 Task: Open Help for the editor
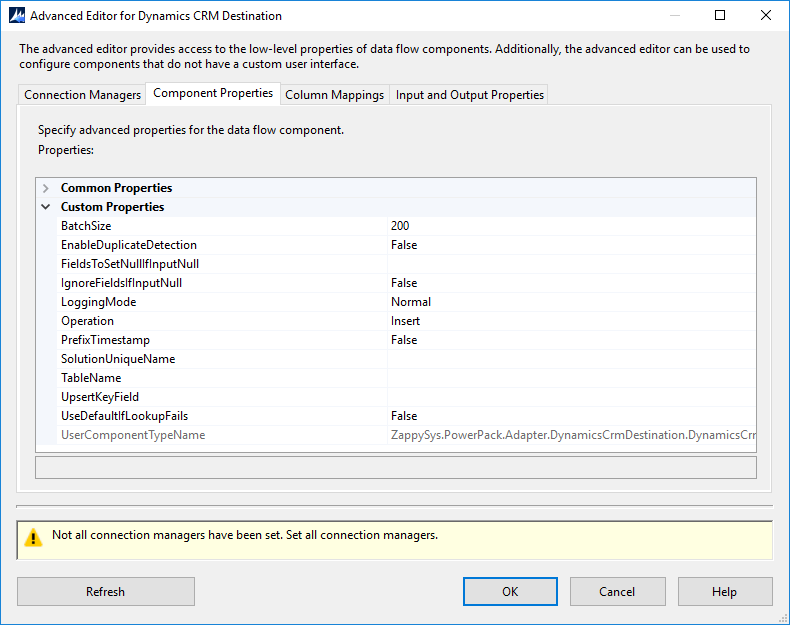pyautogui.click(x=725, y=591)
